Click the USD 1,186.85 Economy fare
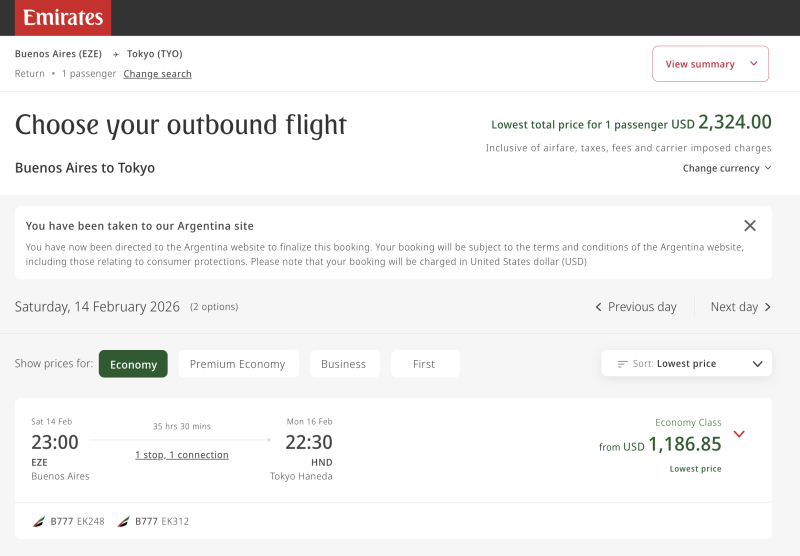Screen dimensions: 800x556 click(x=684, y=445)
